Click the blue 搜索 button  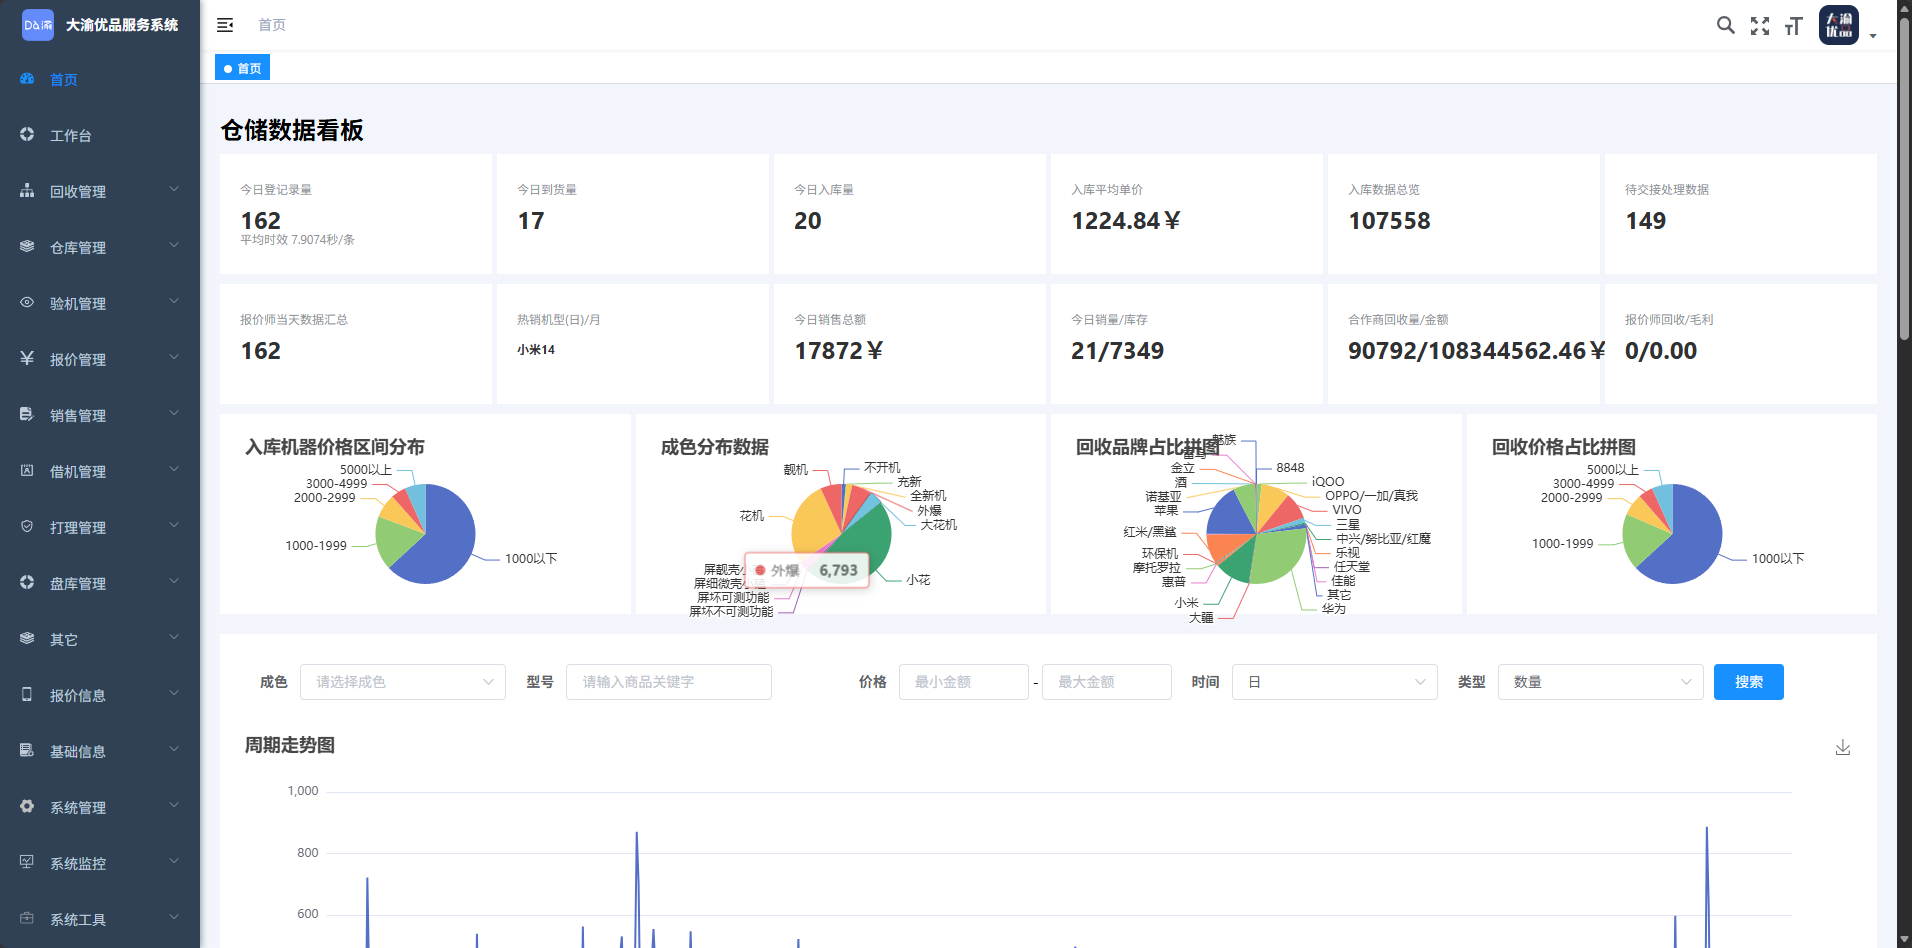(x=1749, y=682)
